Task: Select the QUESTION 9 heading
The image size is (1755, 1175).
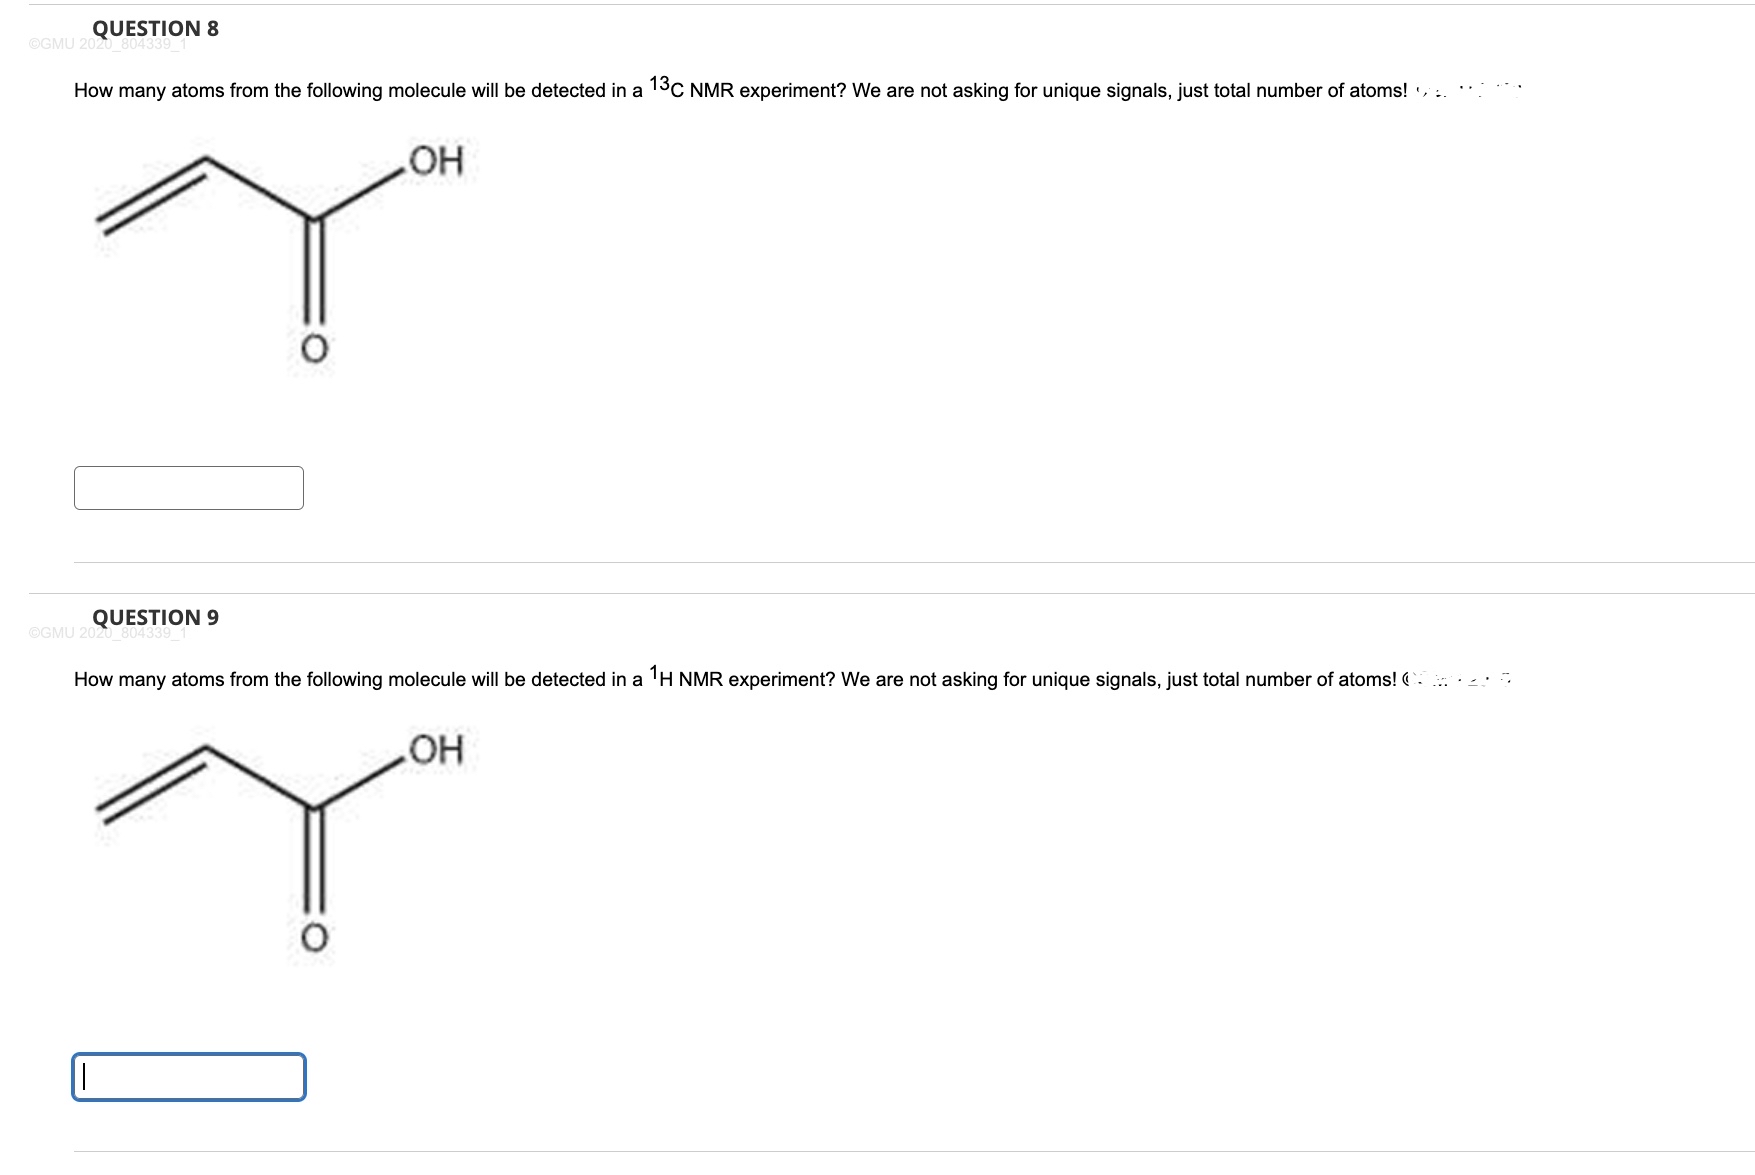Action: pyautogui.click(x=154, y=617)
